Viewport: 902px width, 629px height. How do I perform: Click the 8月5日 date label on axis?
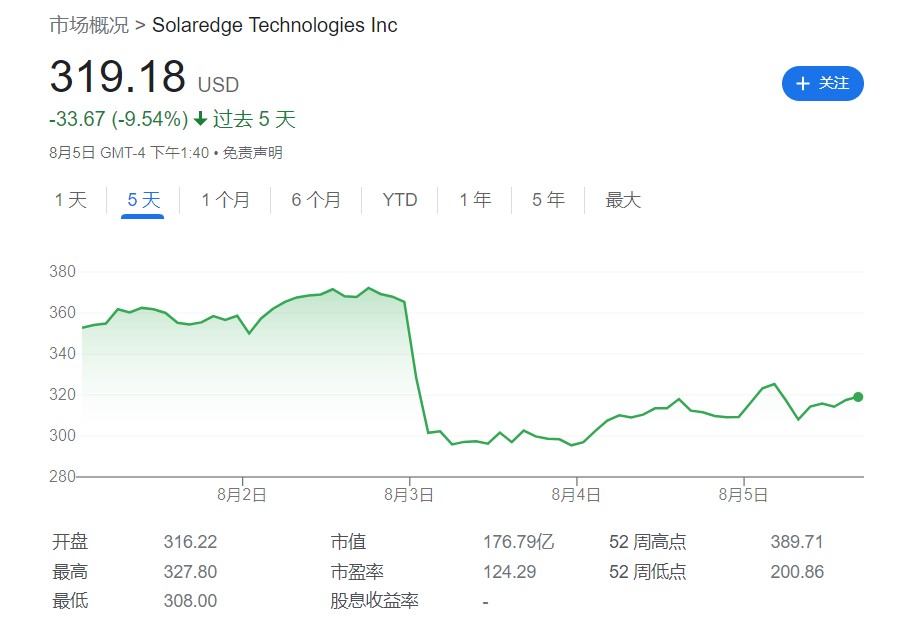[x=742, y=494]
